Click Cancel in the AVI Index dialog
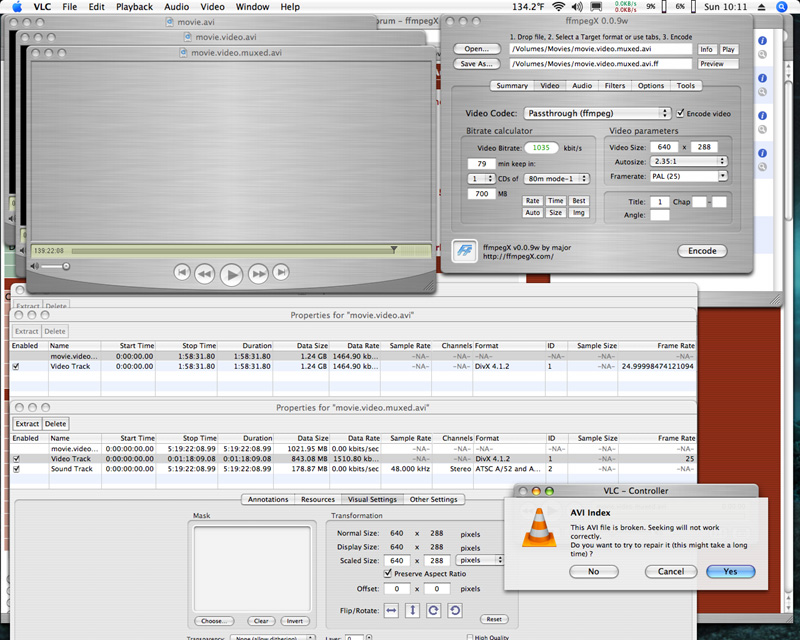Image resolution: width=800 pixels, height=640 pixels. point(671,571)
